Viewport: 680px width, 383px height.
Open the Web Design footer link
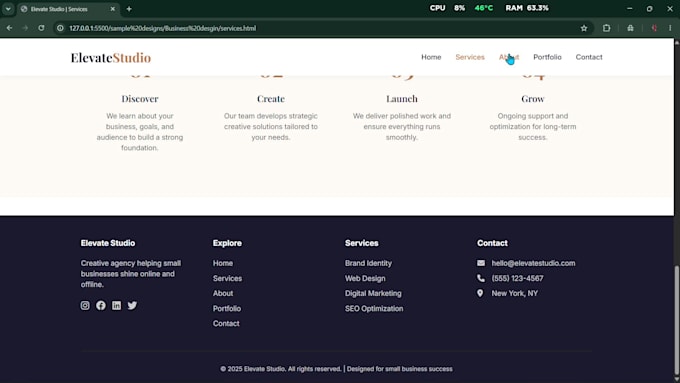[x=365, y=278]
